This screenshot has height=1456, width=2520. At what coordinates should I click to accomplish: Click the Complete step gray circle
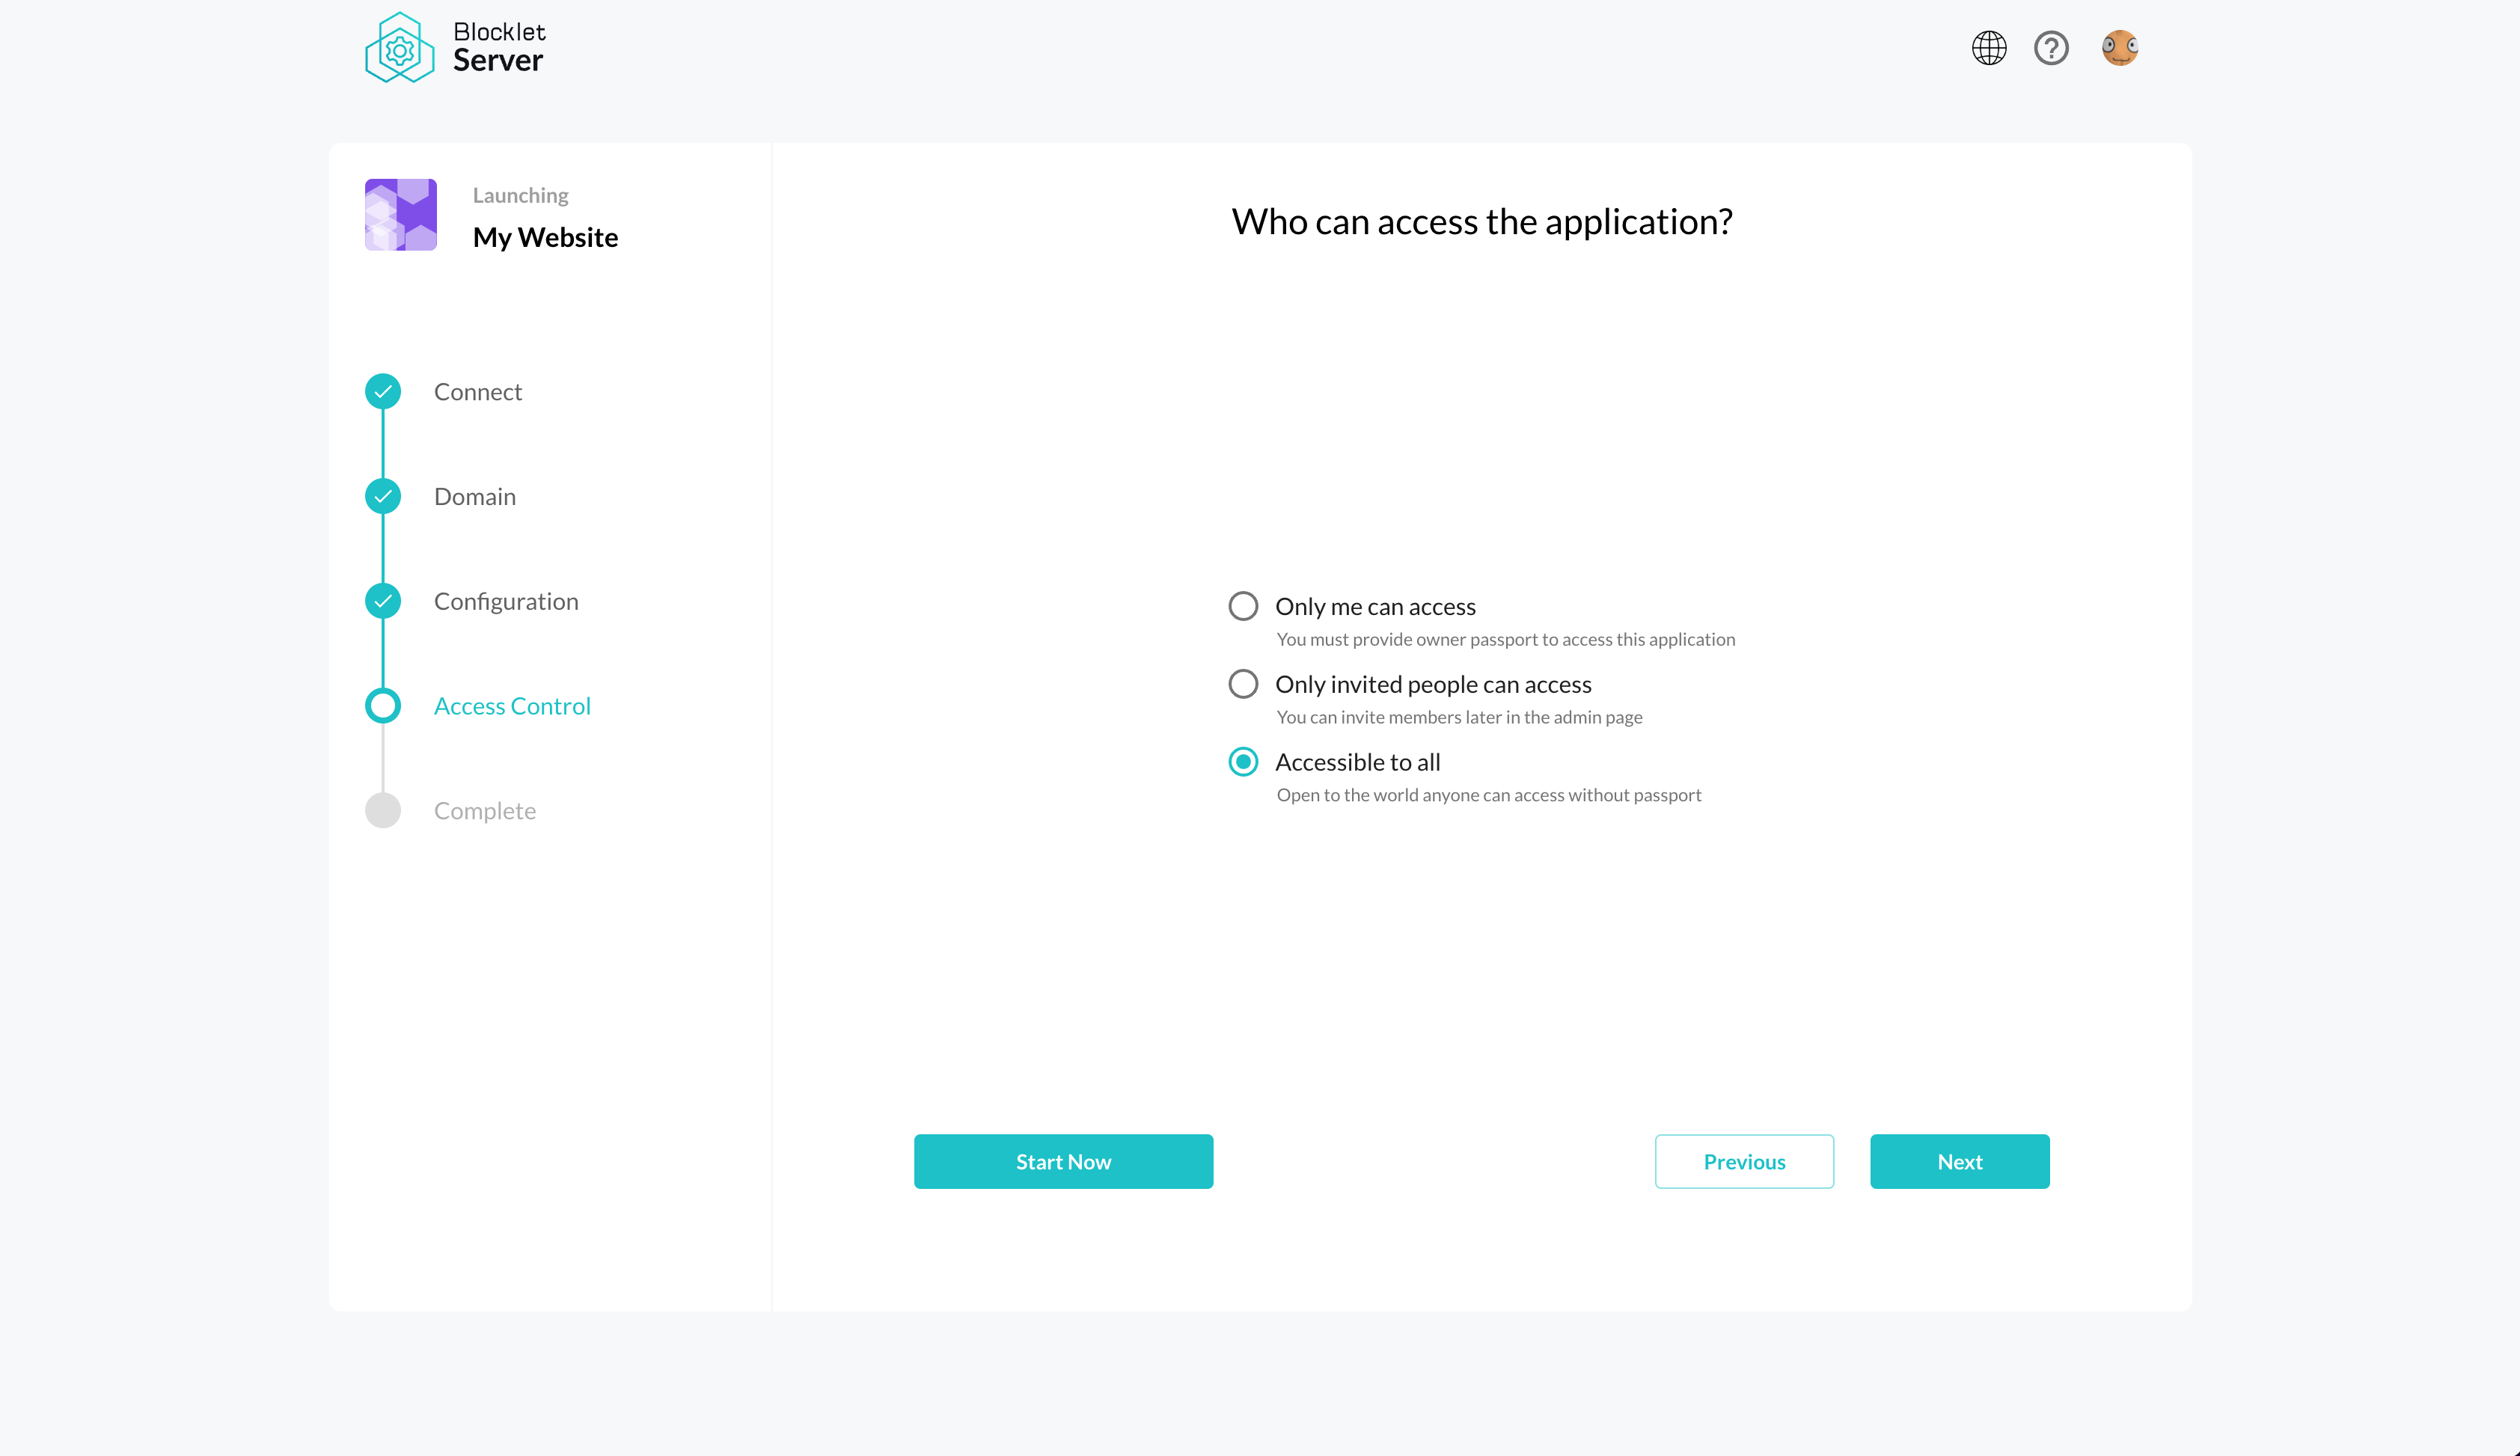pos(383,811)
